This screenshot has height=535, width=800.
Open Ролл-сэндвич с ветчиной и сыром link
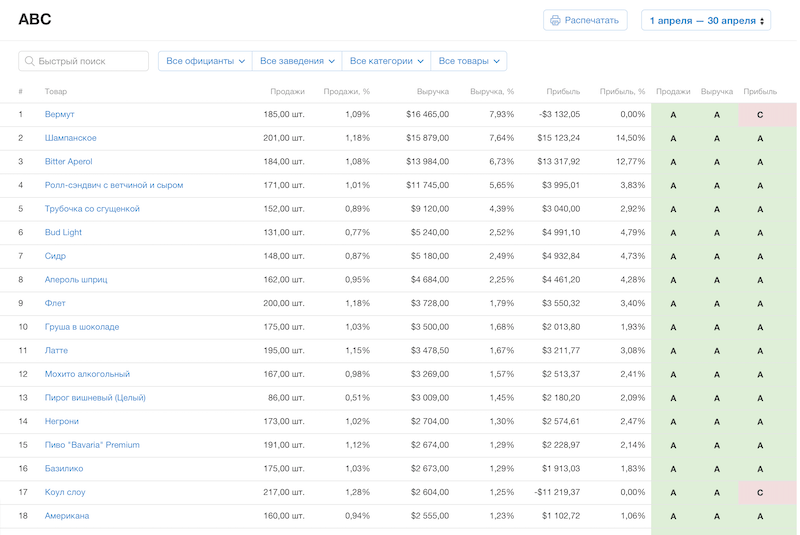pos(114,185)
